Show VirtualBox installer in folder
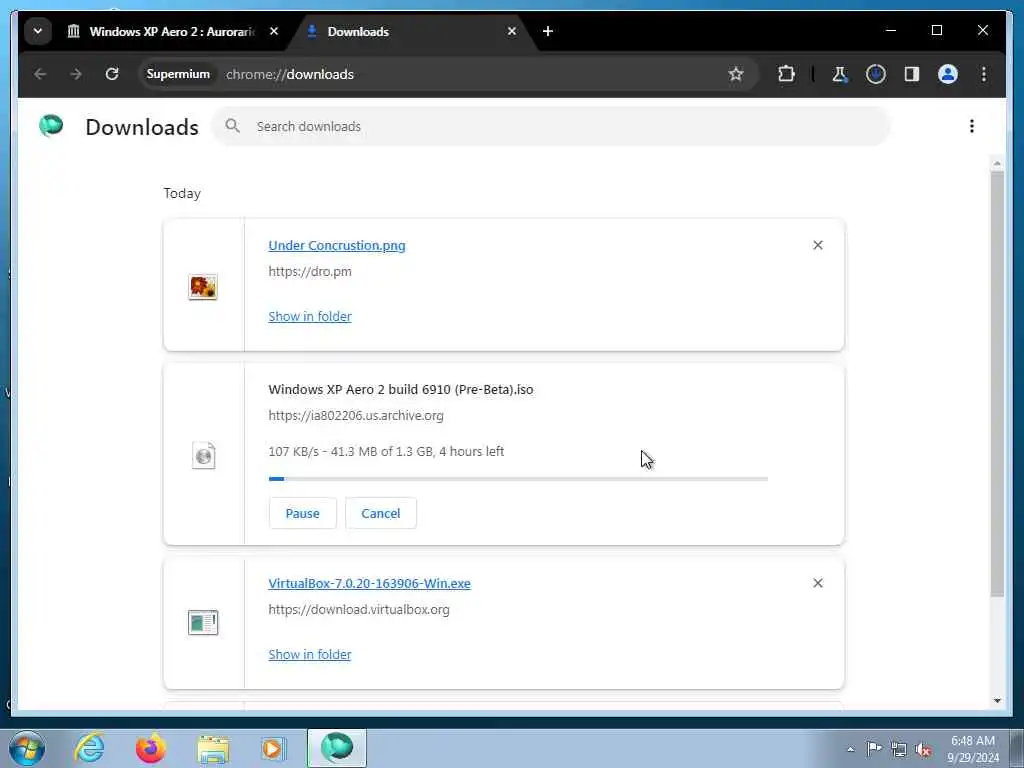Screen dimensions: 1024x768 (310, 654)
